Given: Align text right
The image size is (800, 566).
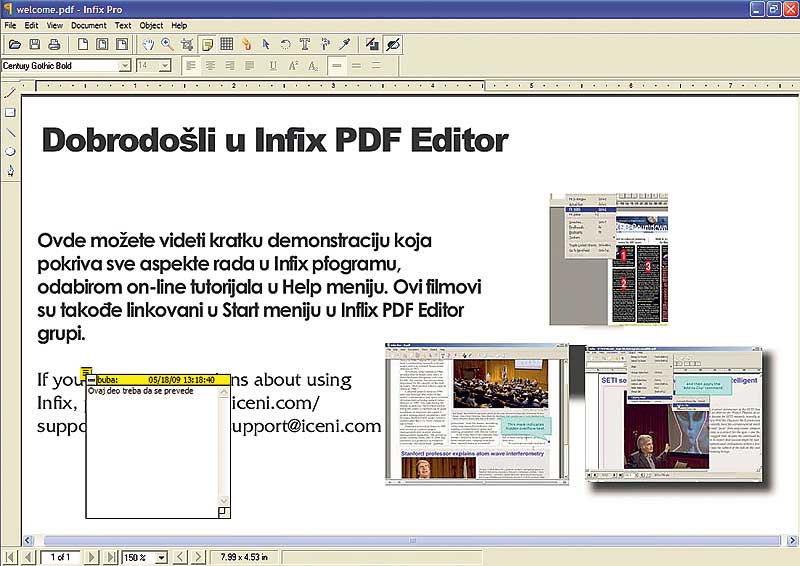Looking at the screenshot, I should [230, 66].
